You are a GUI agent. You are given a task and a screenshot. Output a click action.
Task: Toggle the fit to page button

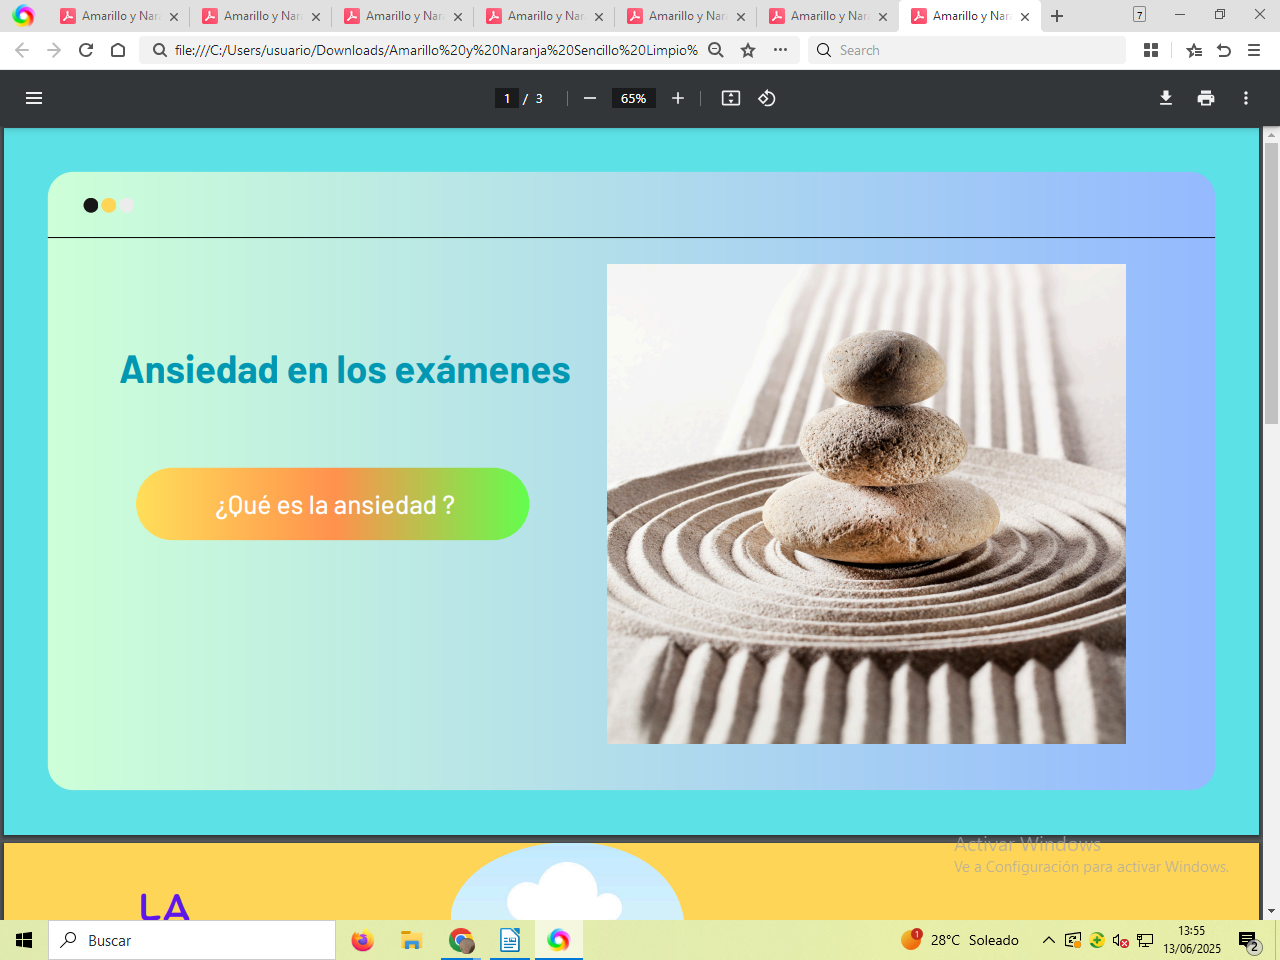[731, 98]
